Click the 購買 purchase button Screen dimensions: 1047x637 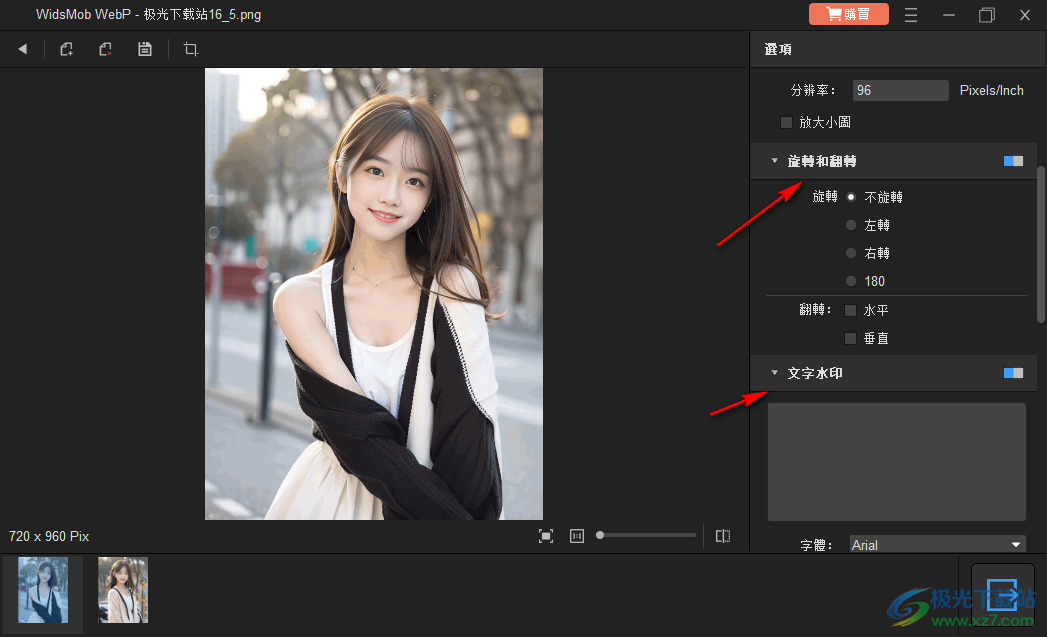coord(849,14)
